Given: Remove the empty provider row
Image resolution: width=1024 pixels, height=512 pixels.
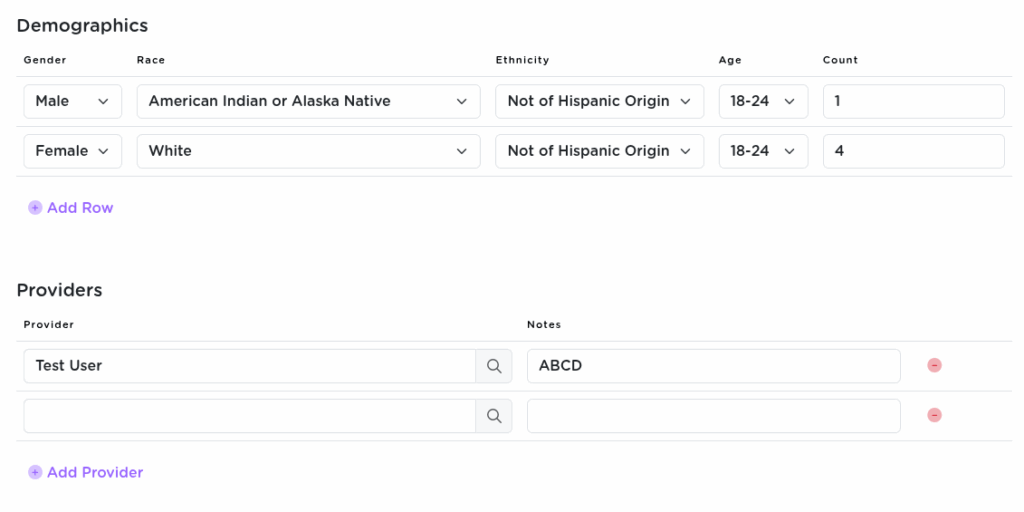Looking at the screenshot, I should (935, 415).
